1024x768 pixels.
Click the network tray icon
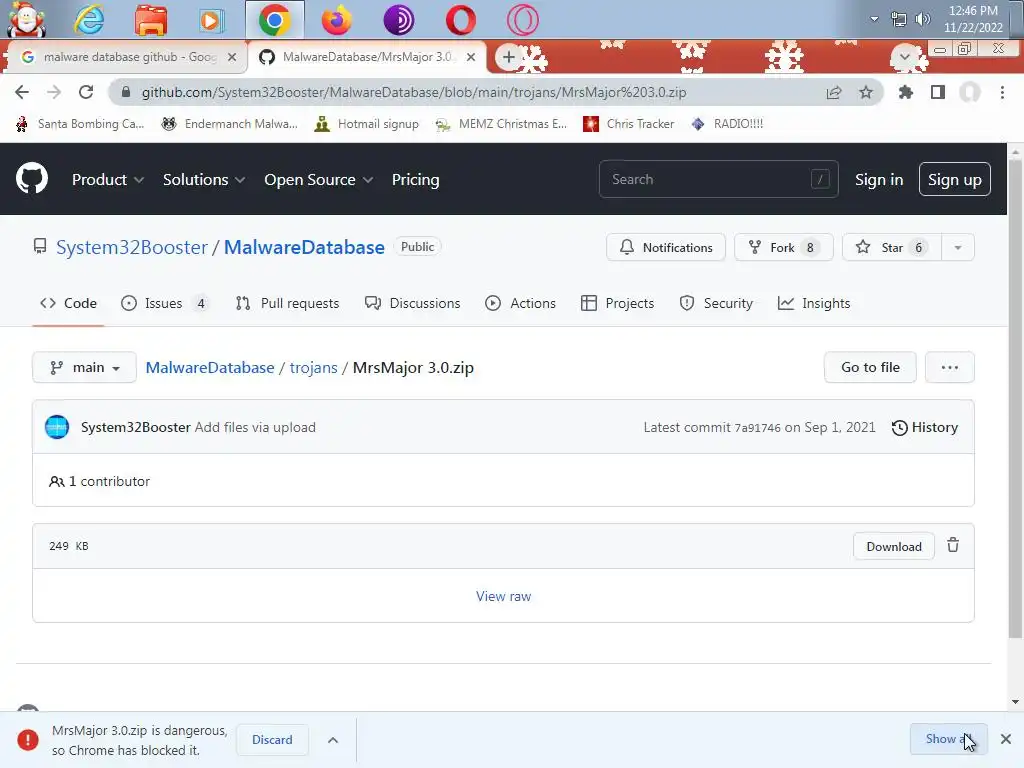(x=899, y=19)
